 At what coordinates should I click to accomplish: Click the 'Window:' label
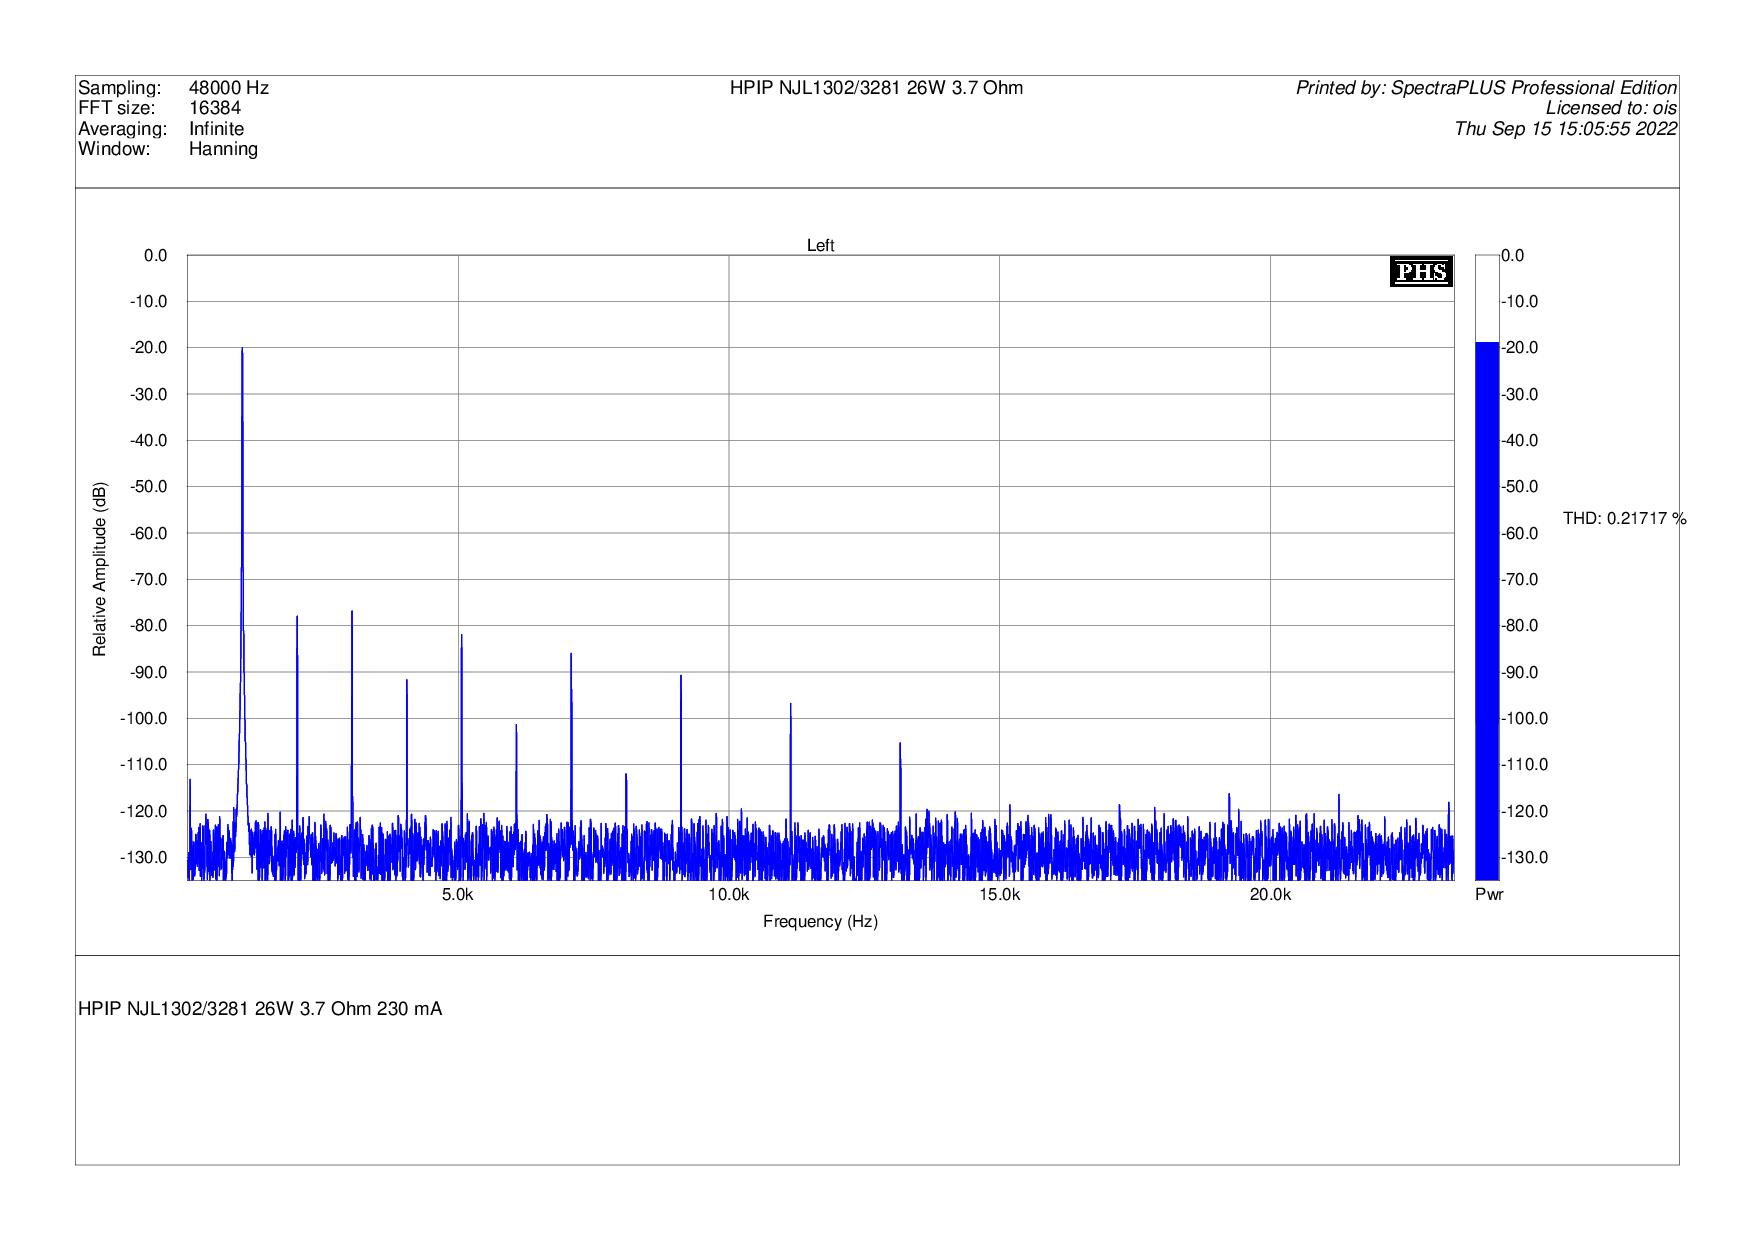114,149
